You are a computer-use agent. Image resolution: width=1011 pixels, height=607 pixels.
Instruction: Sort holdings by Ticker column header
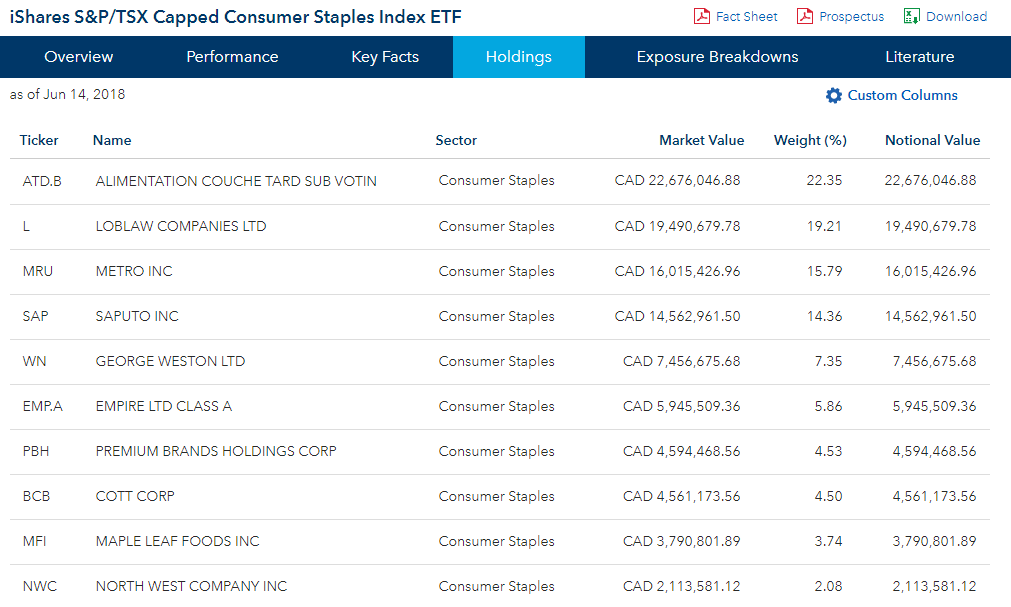[39, 140]
